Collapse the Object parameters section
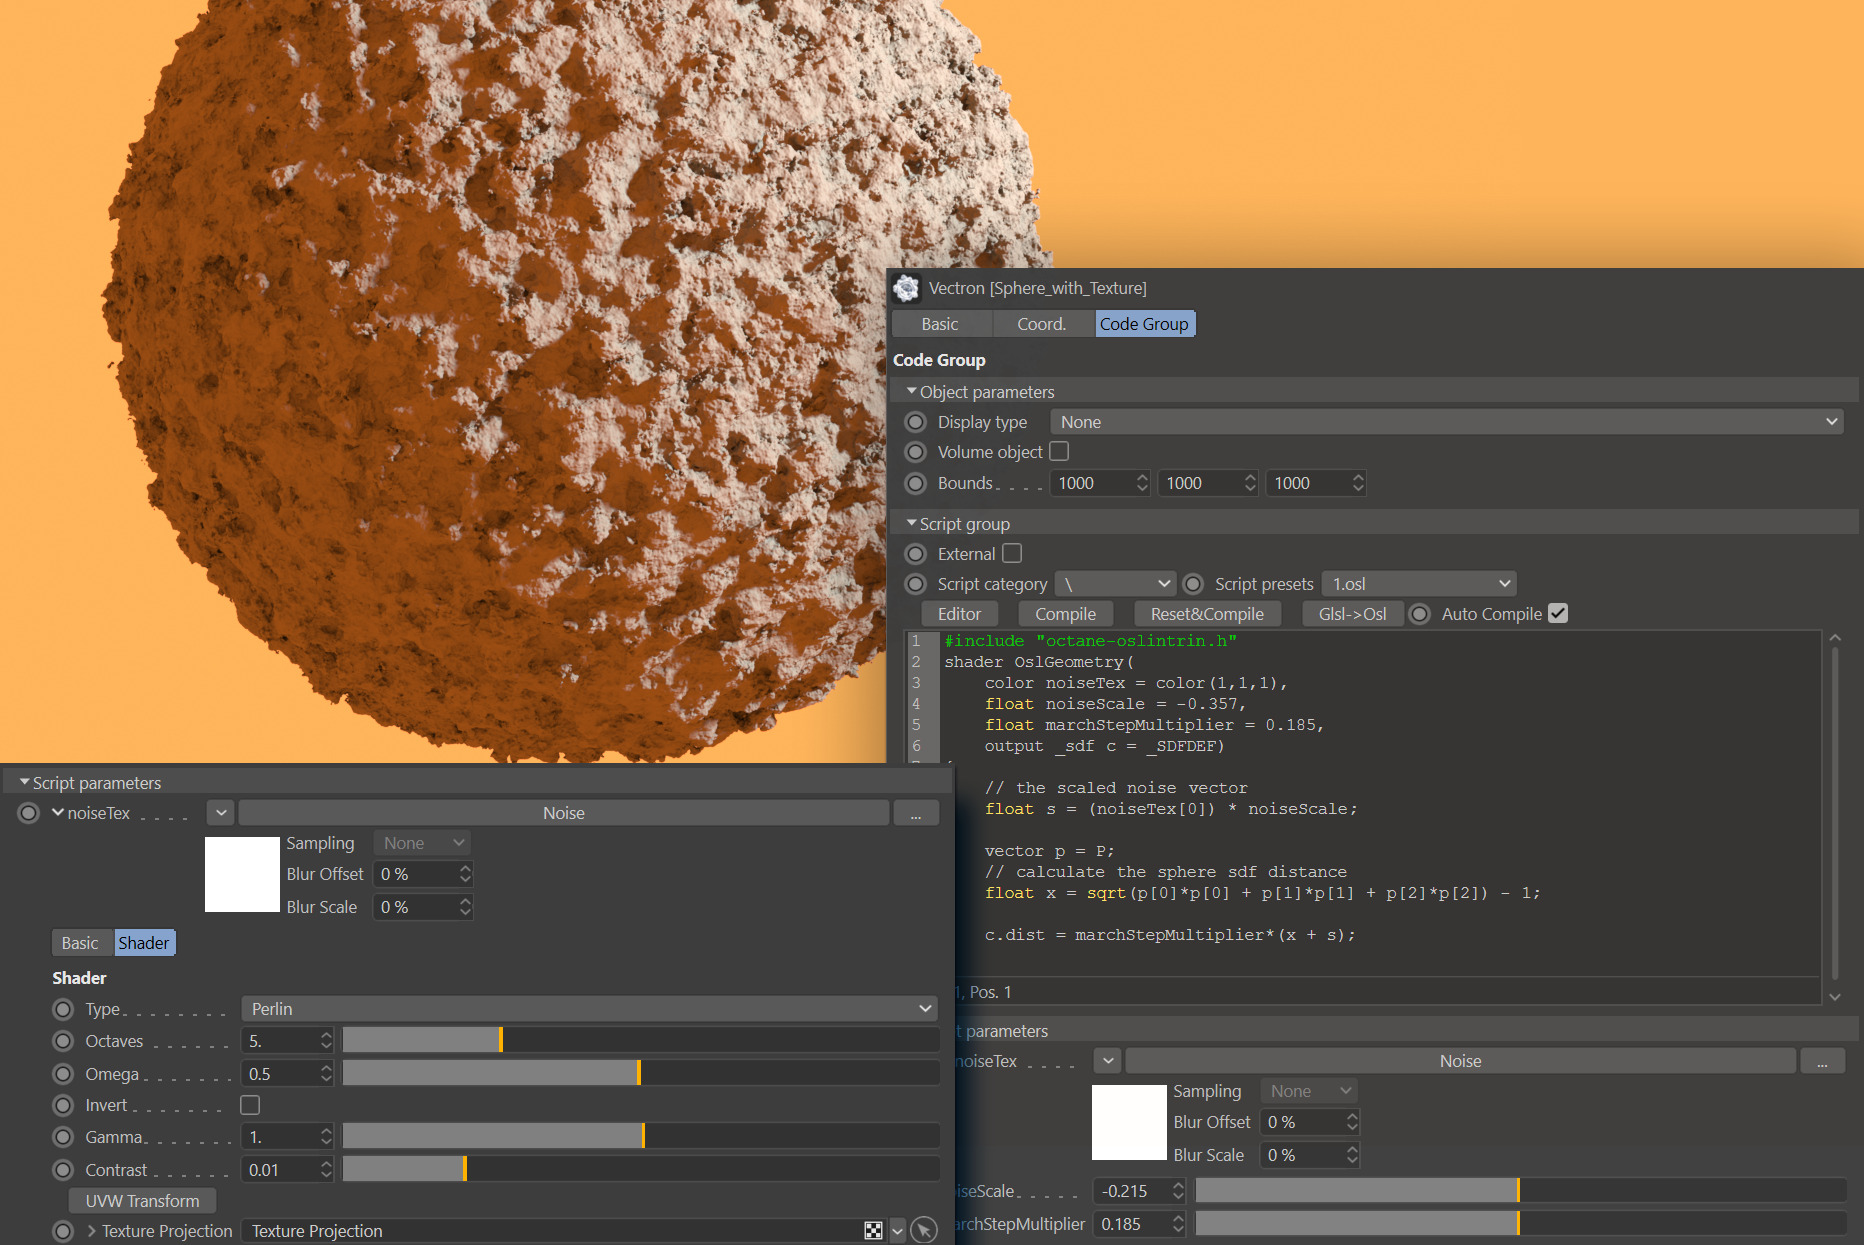 coord(911,391)
